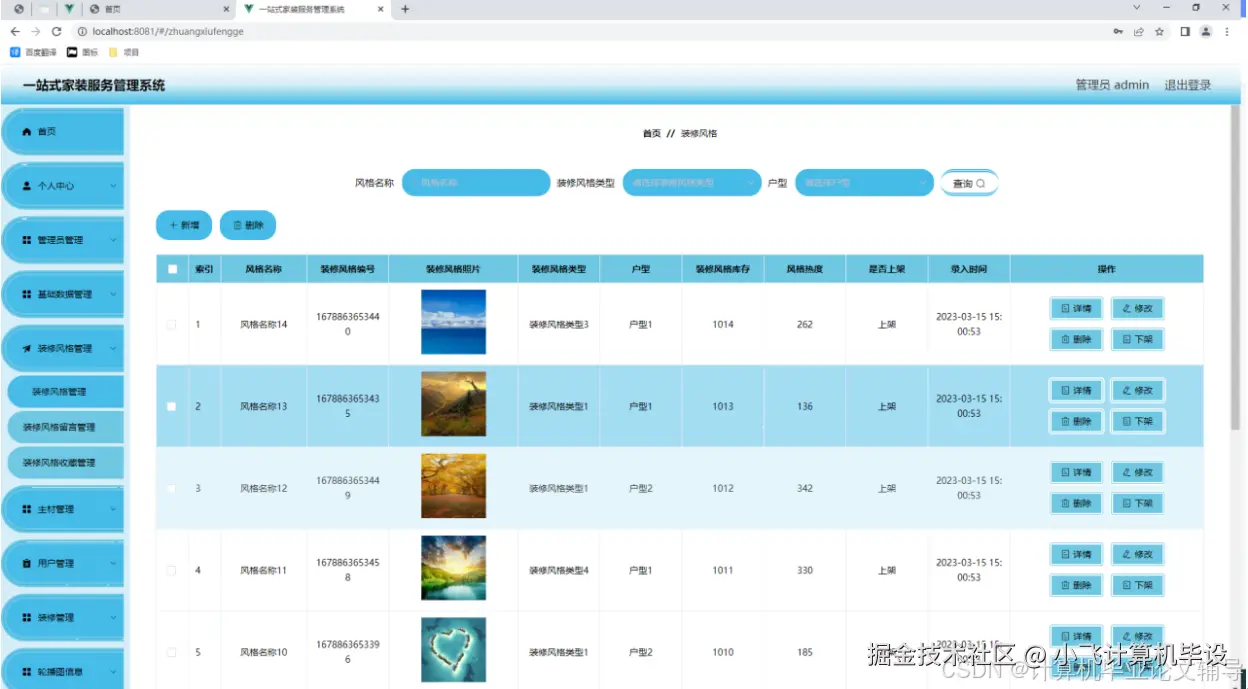Click the paper-plane icon beside 装修风格管理
This screenshot has height=689, width=1248.
click(27, 348)
